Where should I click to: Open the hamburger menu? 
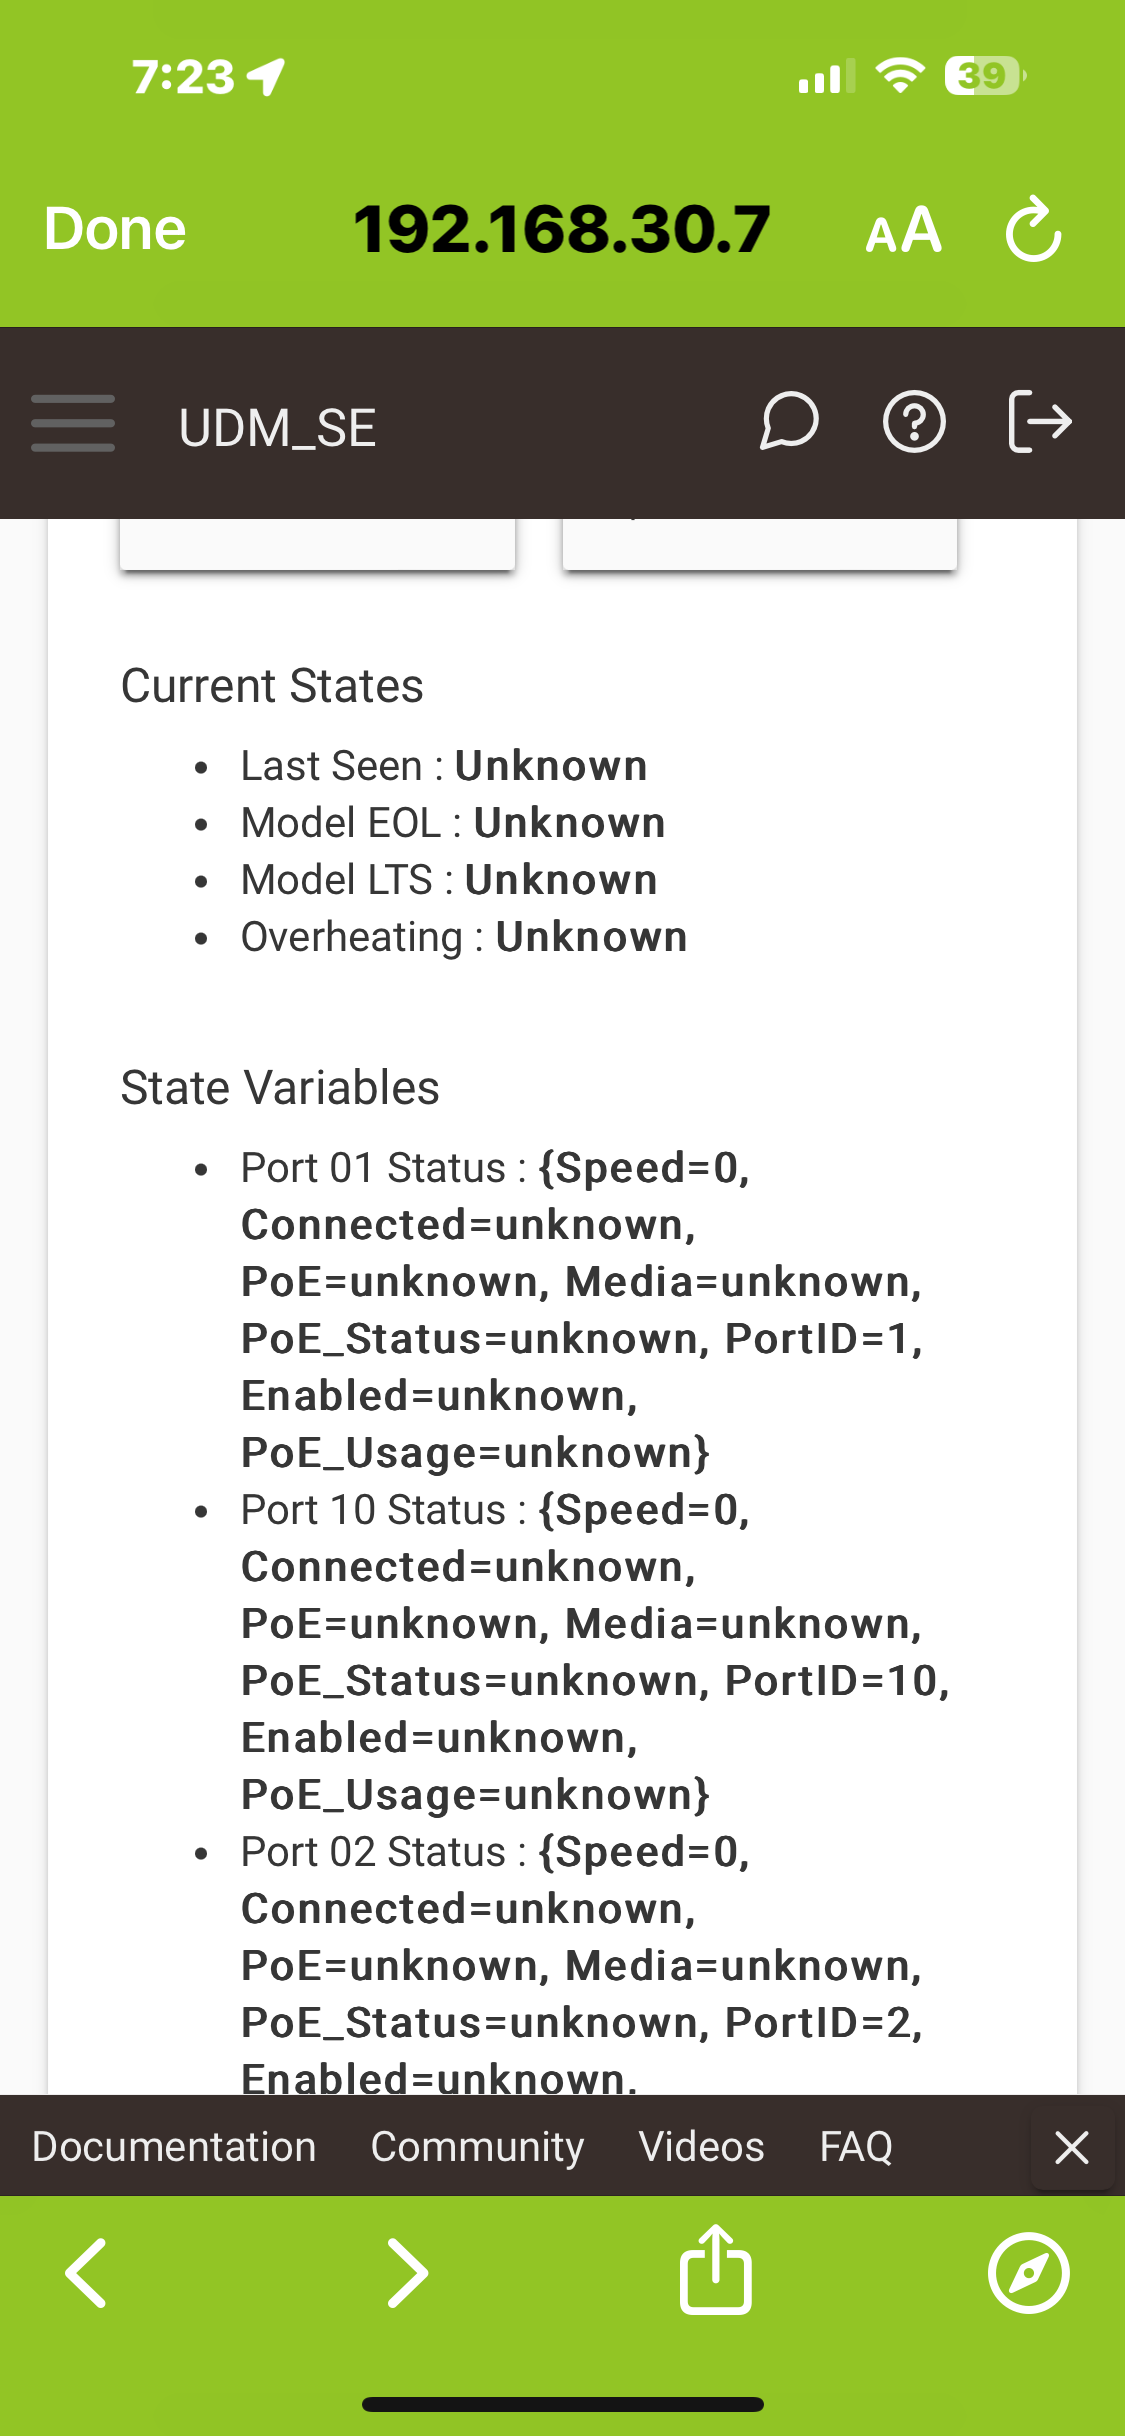pyautogui.click(x=73, y=423)
